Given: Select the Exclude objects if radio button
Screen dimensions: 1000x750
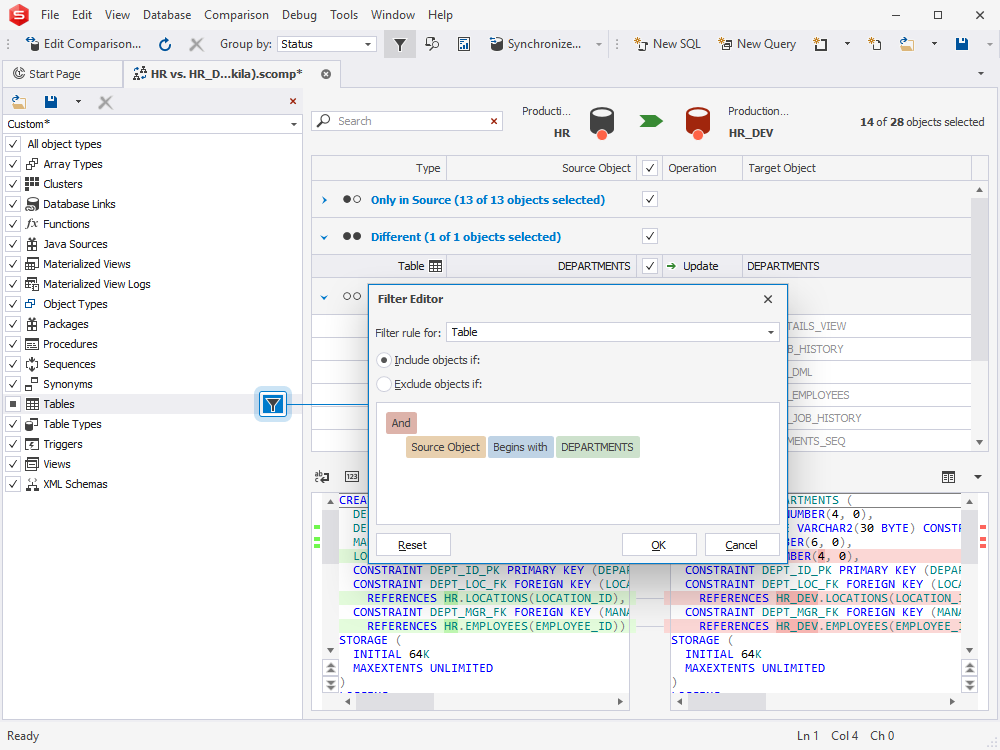Looking at the screenshot, I should tap(384, 384).
